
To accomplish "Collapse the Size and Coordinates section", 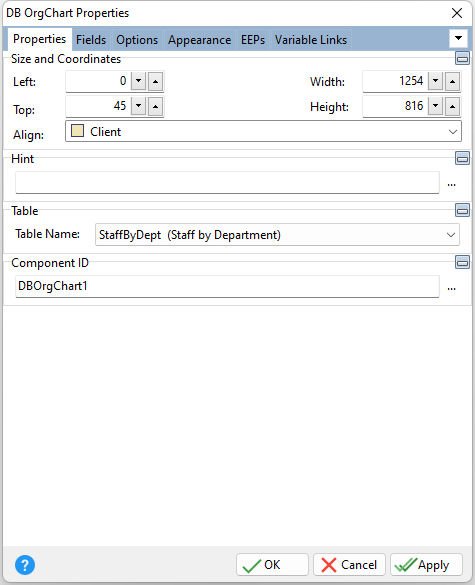I will tap(462, 59).
